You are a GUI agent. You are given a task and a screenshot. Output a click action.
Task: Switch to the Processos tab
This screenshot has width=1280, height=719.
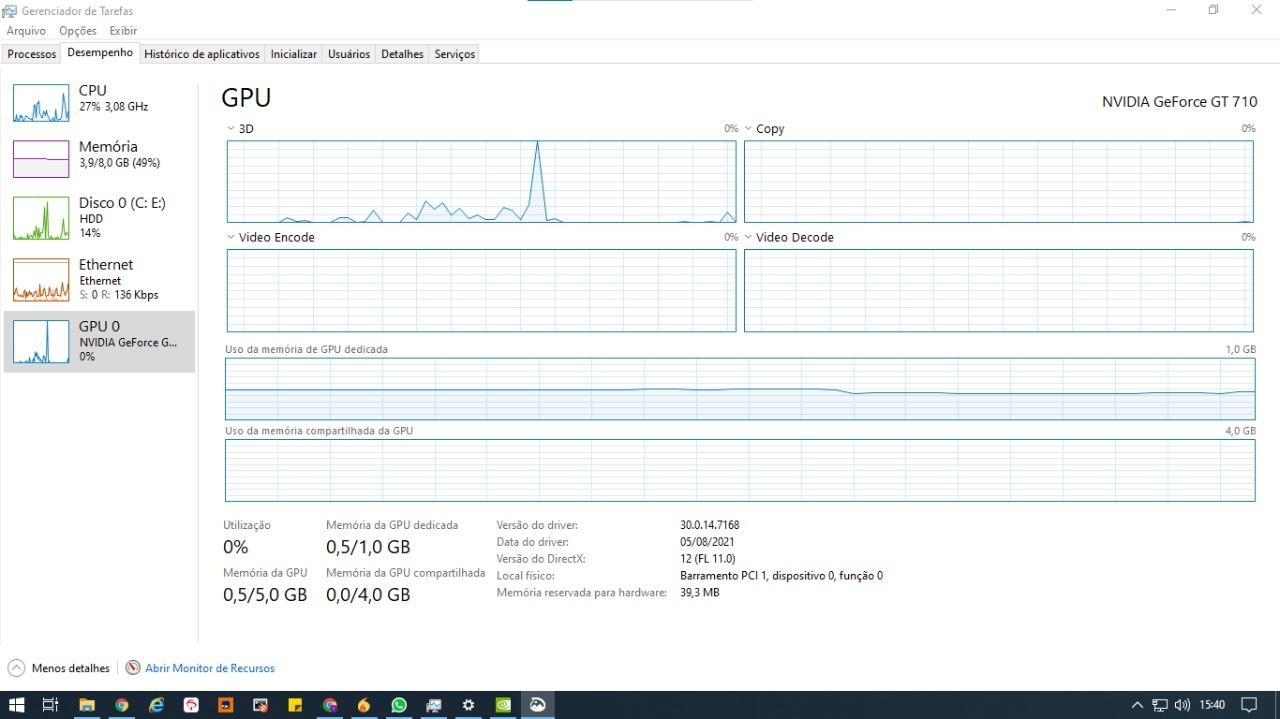[32, 54]
